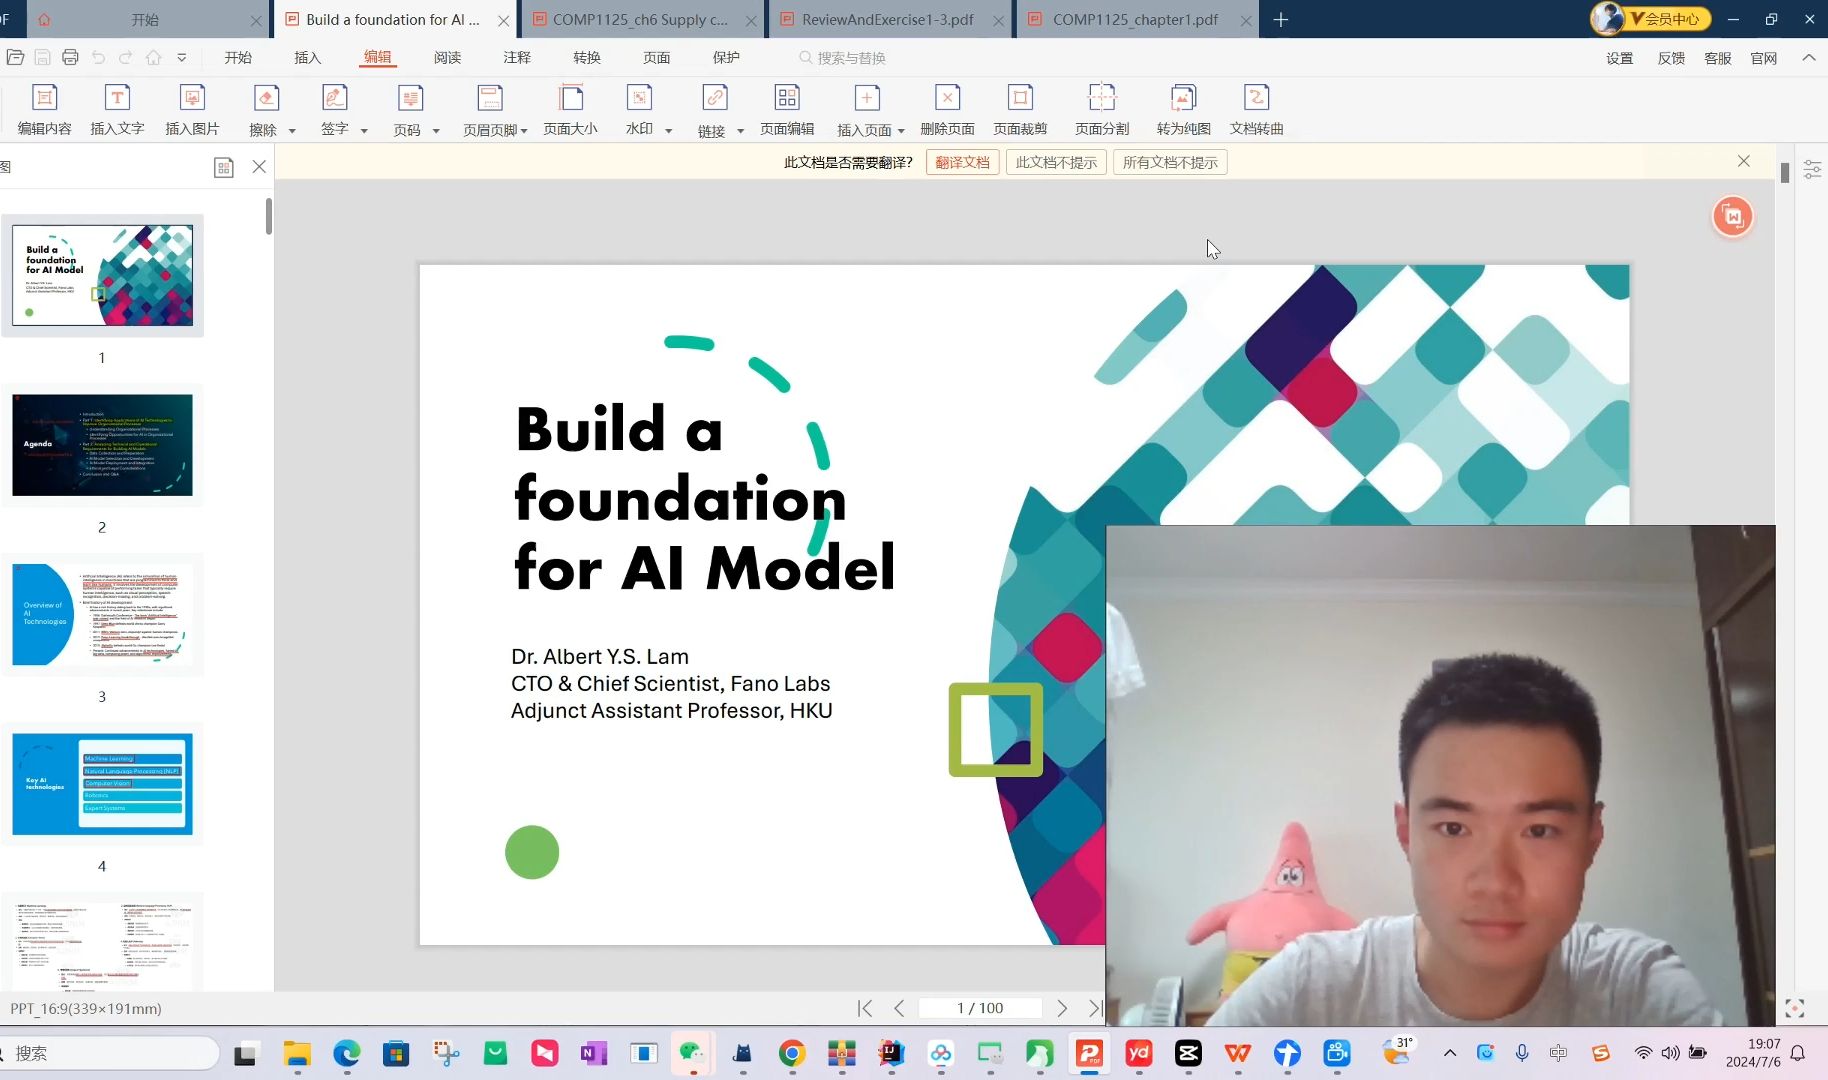Viewport: 1828px width, 1080px height.
Task: Click the fit-to-screen icon at bottom right
Action: pos(1795,1008)
